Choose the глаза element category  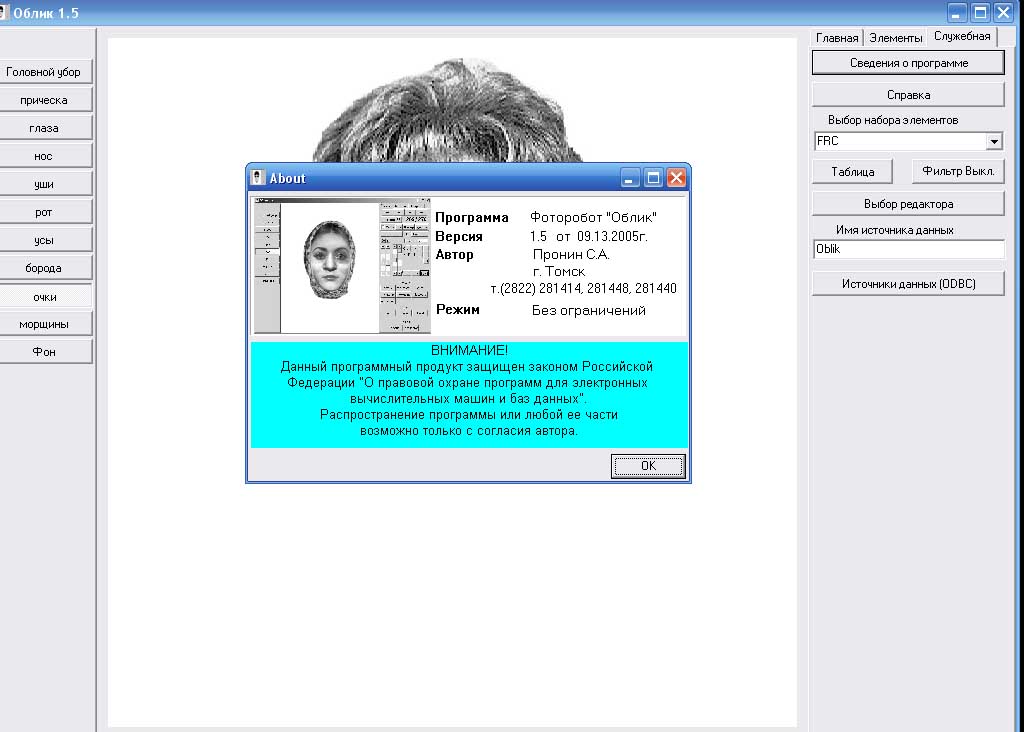click(x=44, y=128)
